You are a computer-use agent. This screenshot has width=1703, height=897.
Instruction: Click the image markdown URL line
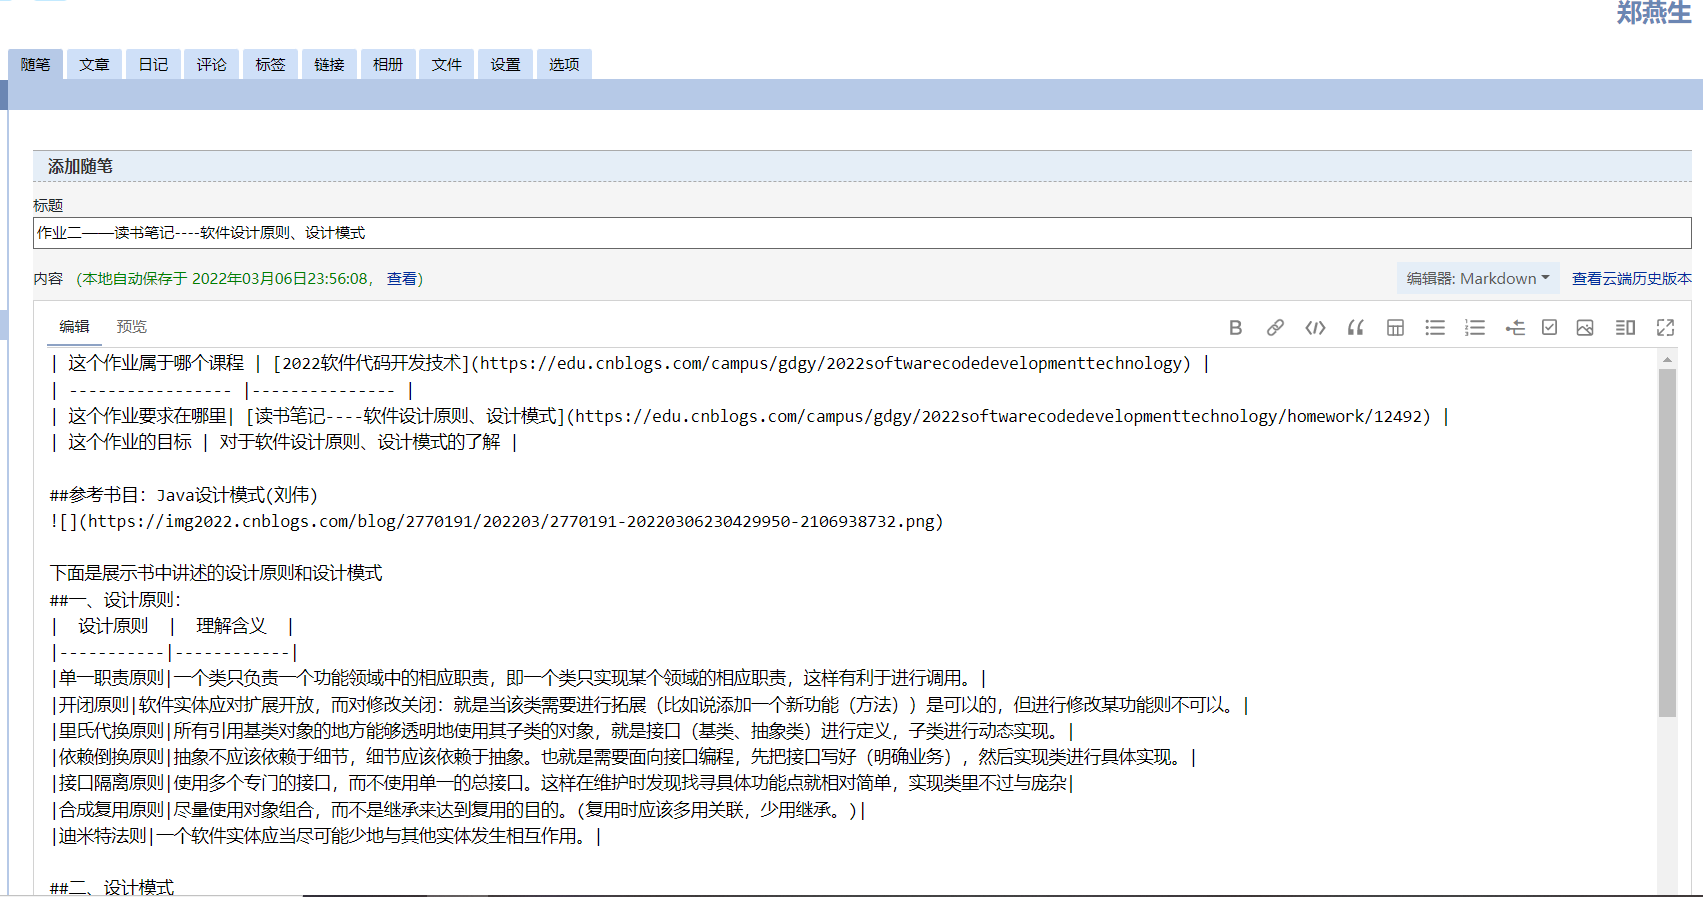pos(497,521)
